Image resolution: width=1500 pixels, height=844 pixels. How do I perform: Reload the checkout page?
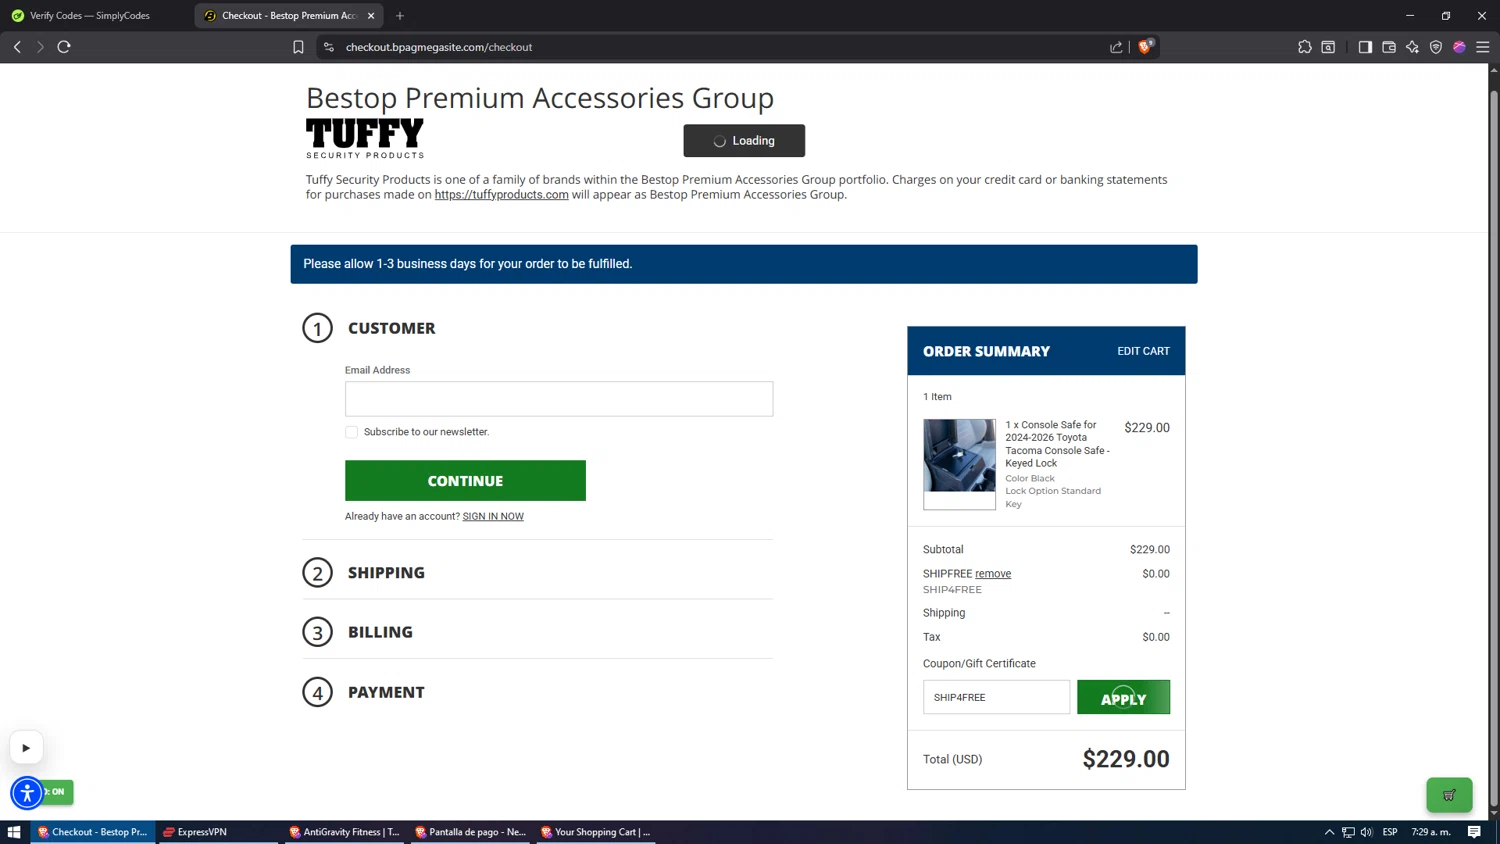tap(64, 47)
